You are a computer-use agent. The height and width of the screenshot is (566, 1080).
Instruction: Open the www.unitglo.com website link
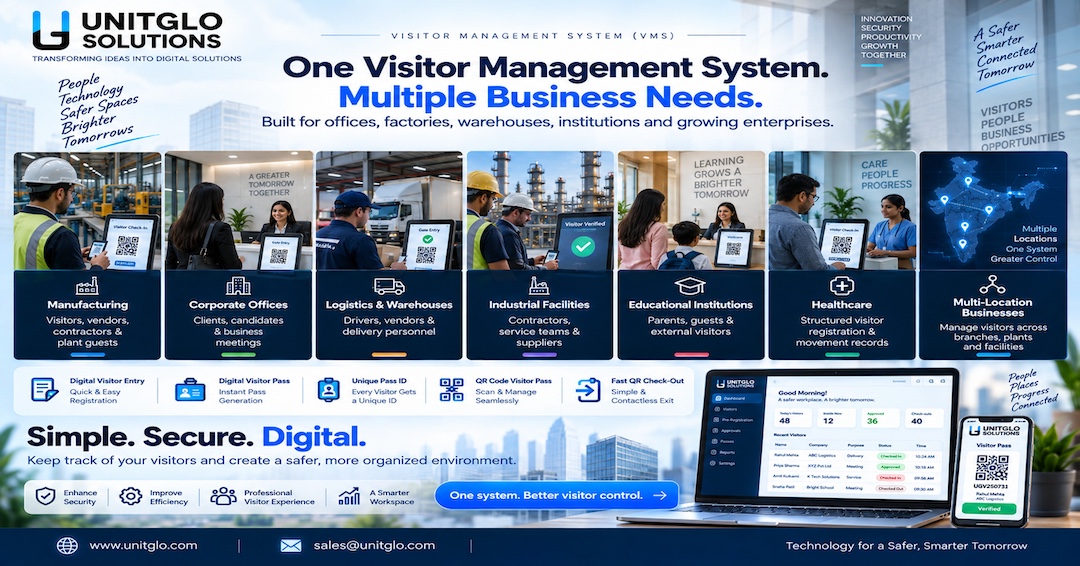point(143,545)
